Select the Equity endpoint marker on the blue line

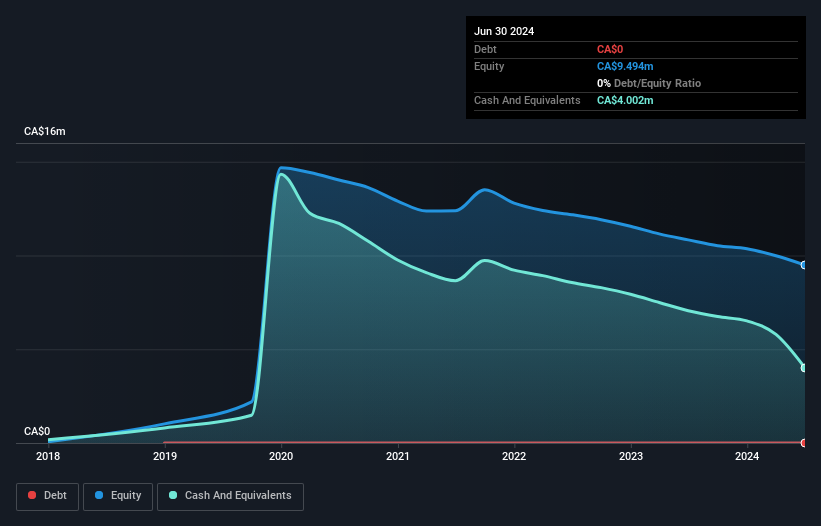[804, 265]
